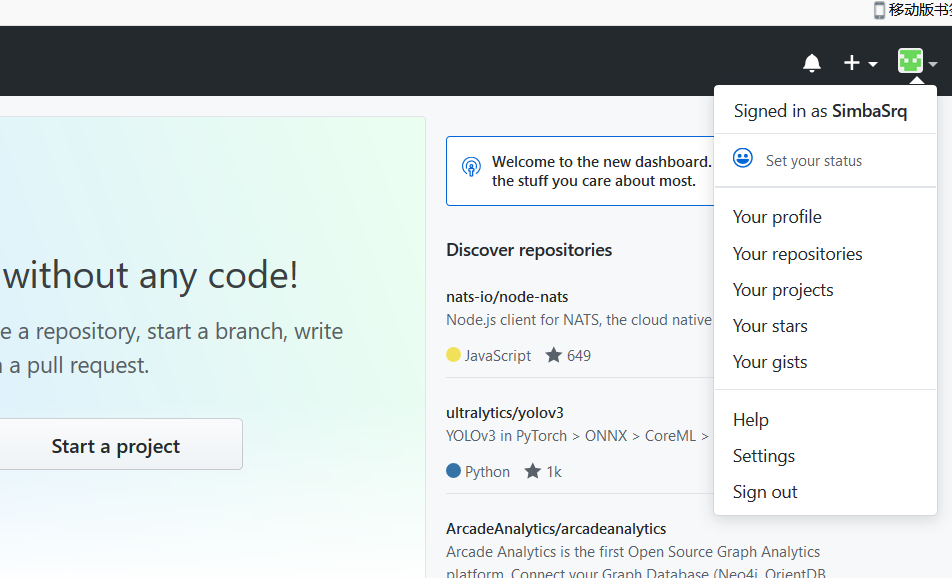Viewport: 952px width, 578px height.
Task: Open Your gists
Action: [x=770, y=362]
